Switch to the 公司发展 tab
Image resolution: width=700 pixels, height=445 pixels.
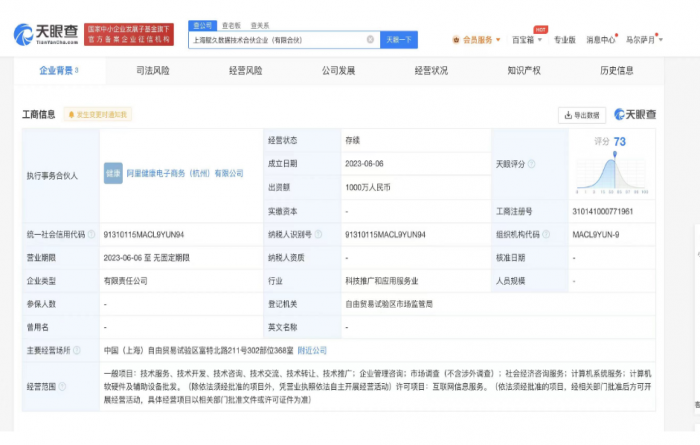click(x=338, y=71)
